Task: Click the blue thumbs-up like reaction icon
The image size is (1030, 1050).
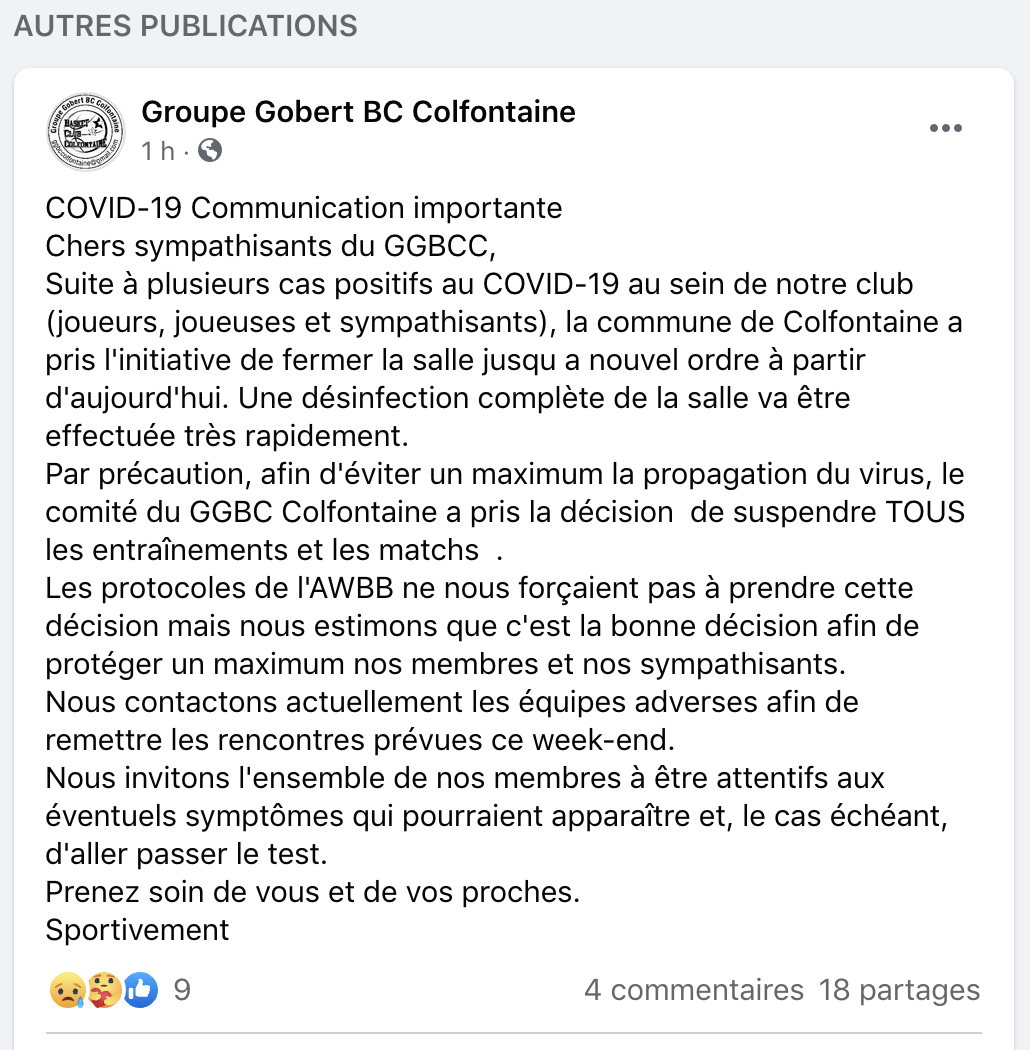Action: (141, 990)
